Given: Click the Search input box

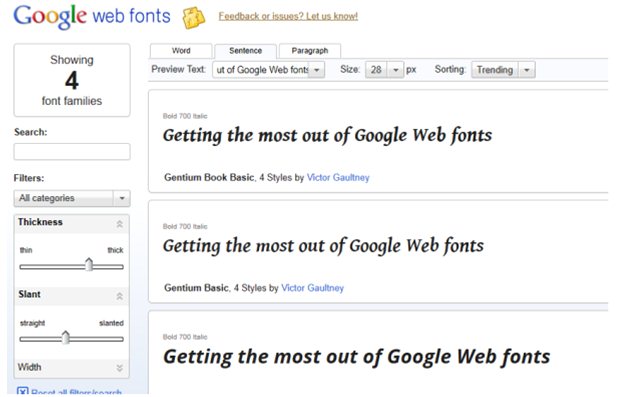Looking at the screenshot, I should point(72,152).
